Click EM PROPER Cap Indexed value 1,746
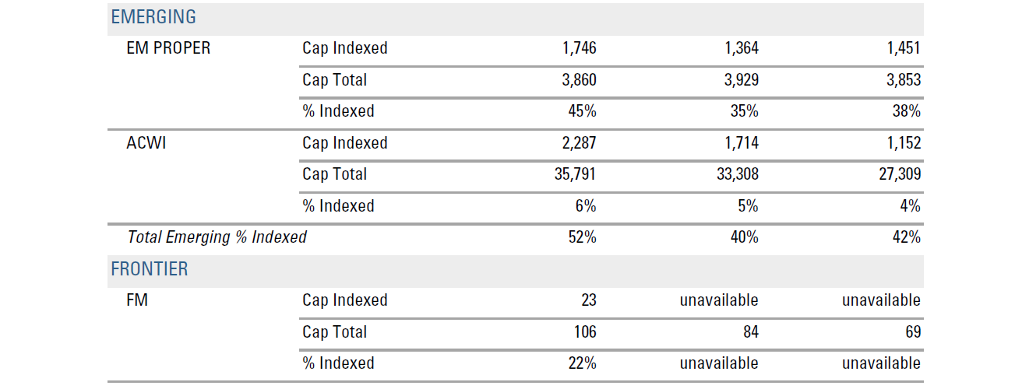 tap(579, 48)
